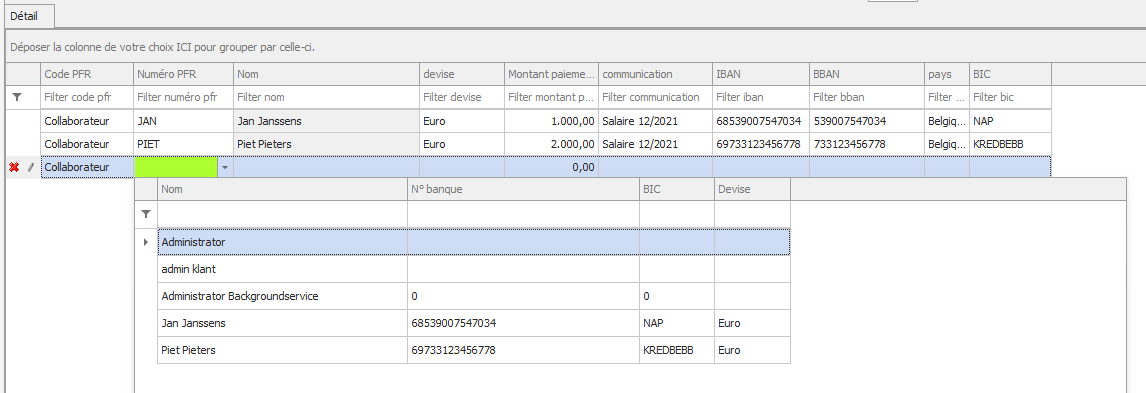Click Collaborateur in the new editing row

(x=88, y=167)
